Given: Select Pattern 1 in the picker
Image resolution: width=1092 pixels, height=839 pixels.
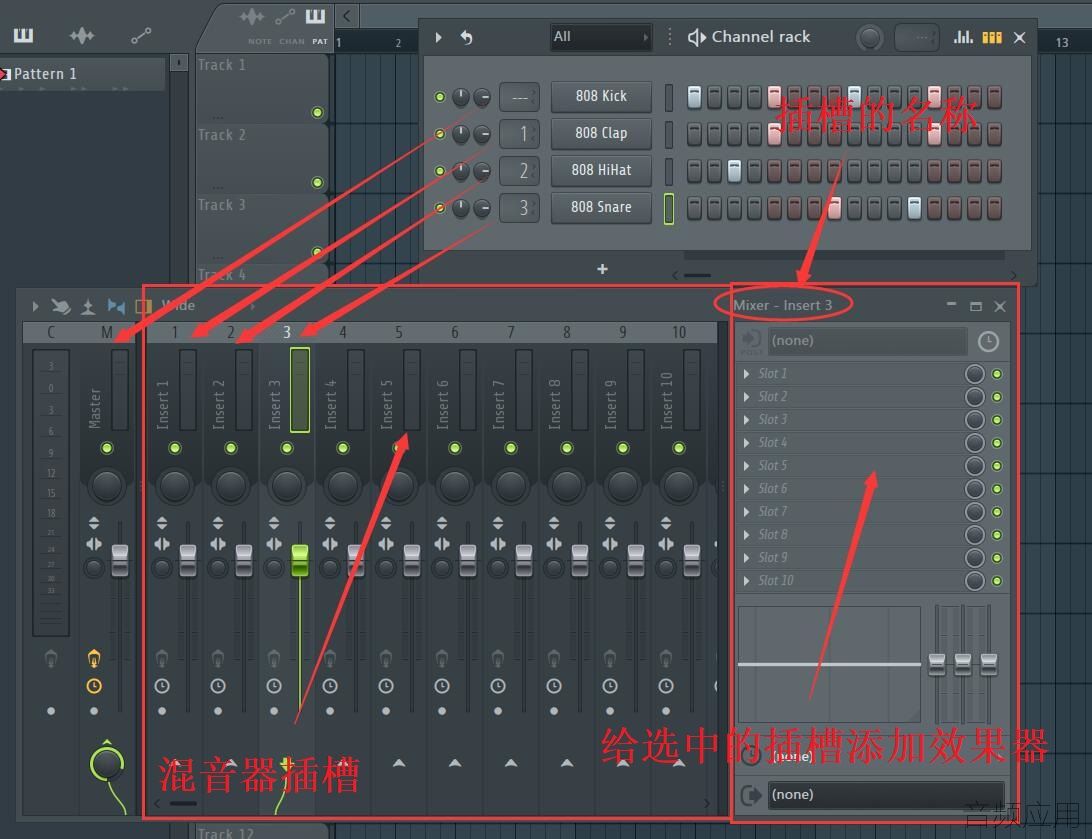Looking at the screenshot, I should (82, 74).
